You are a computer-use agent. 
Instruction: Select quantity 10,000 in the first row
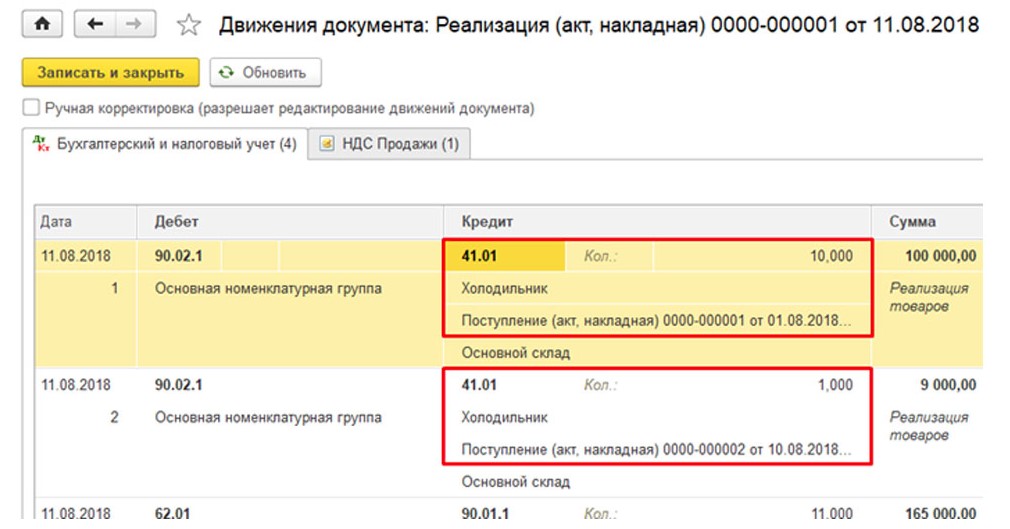[830, 256]
